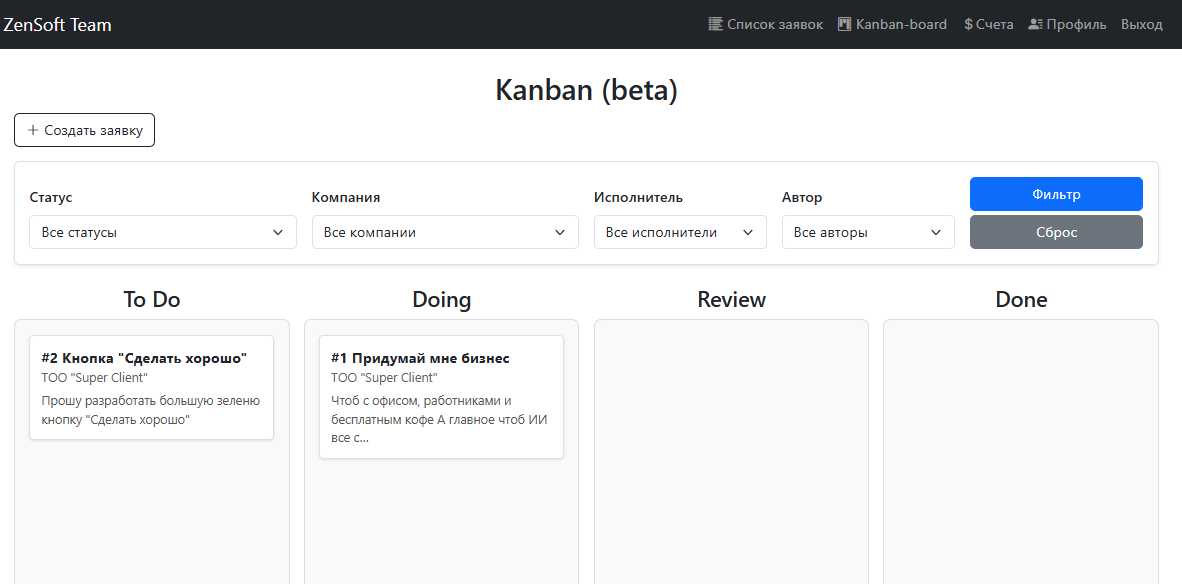Select card "#2 Кнопка Сделать хорошо"
Screen dimensions: 1182x584
point(151,387)
